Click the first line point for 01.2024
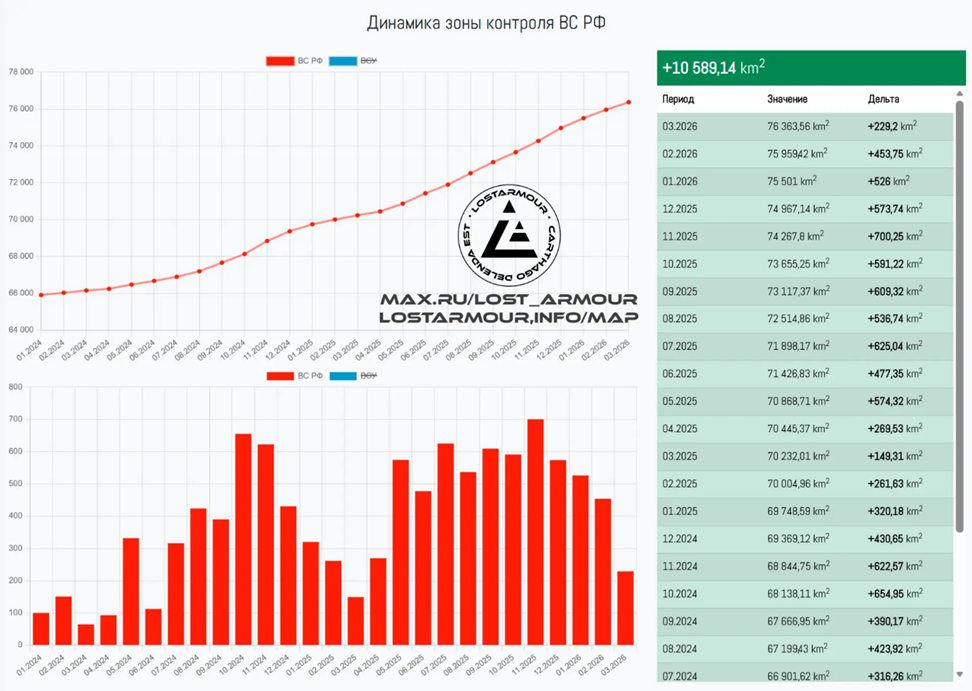The width and height of the screenshot is (972, 691). click(41, 295)
